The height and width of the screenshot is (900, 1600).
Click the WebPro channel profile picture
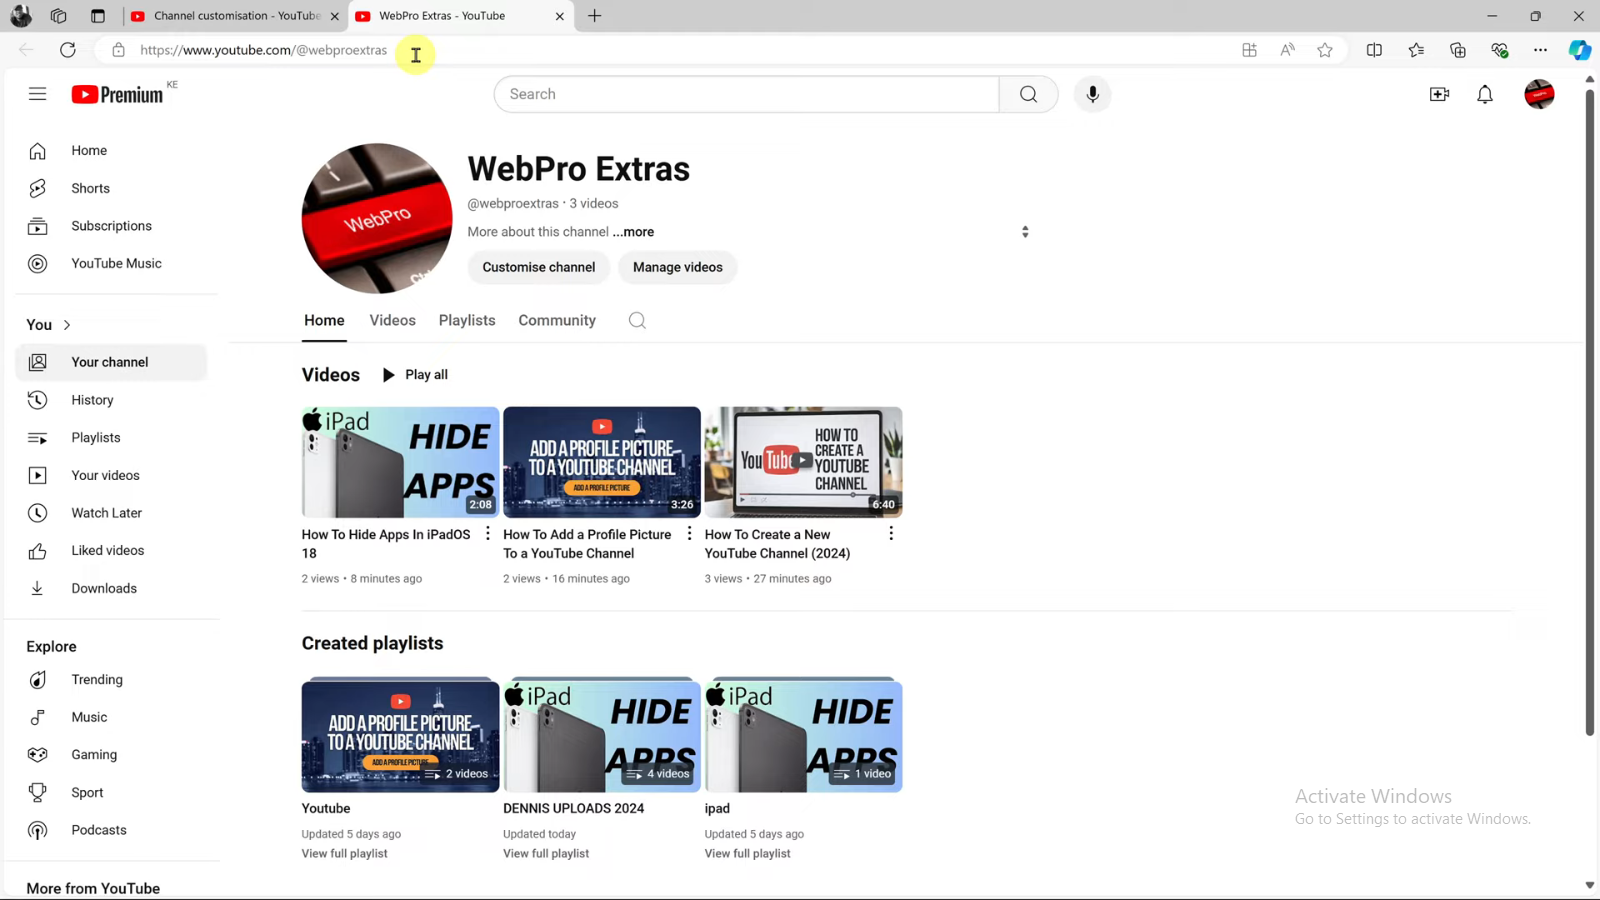(x=377, y=218)
